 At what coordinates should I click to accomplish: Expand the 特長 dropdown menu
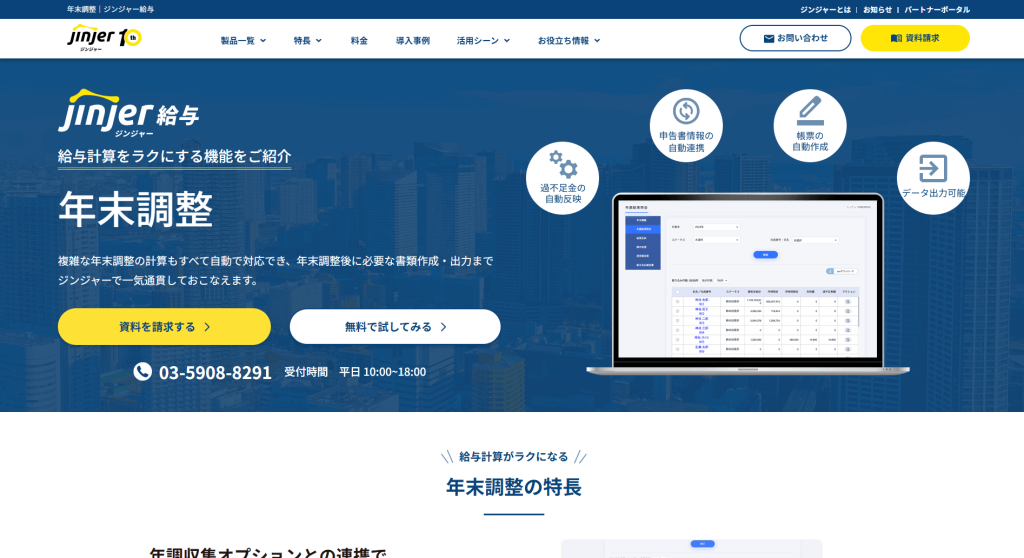tap(308, 41)
